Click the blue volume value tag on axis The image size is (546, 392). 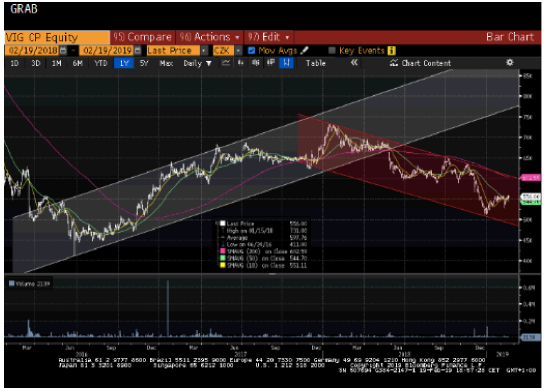click(x=530, y=337)
